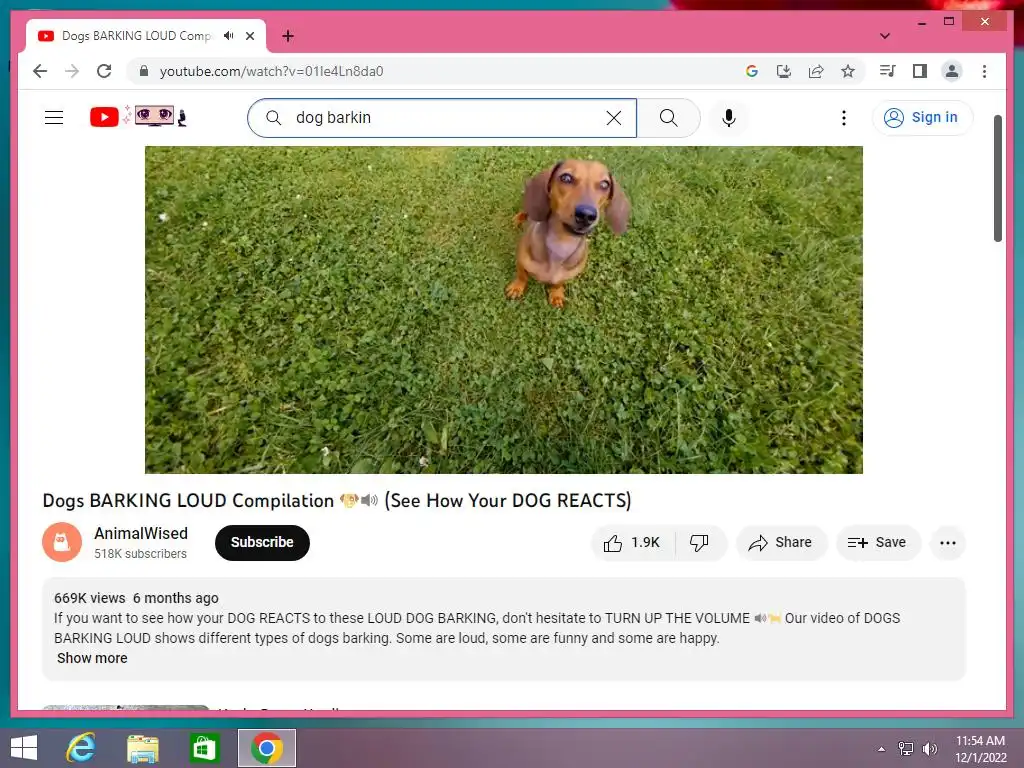The height and width of the screenshot is (768, 1024).
Task: Go back to the previous page
Action: pos(40,71)
